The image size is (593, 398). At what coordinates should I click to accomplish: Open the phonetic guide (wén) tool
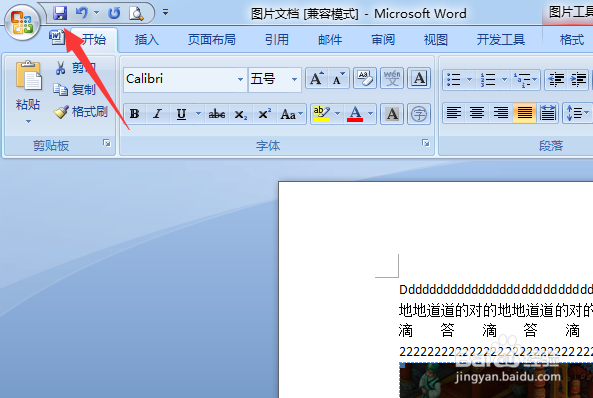point(392,78)
